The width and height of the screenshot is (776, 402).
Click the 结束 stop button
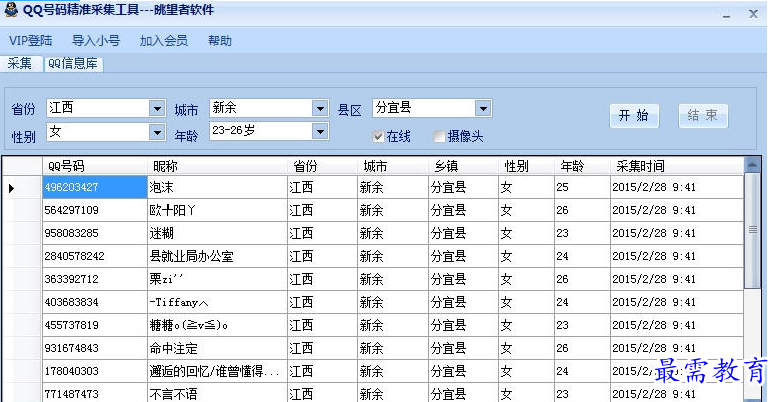(703, 116)
